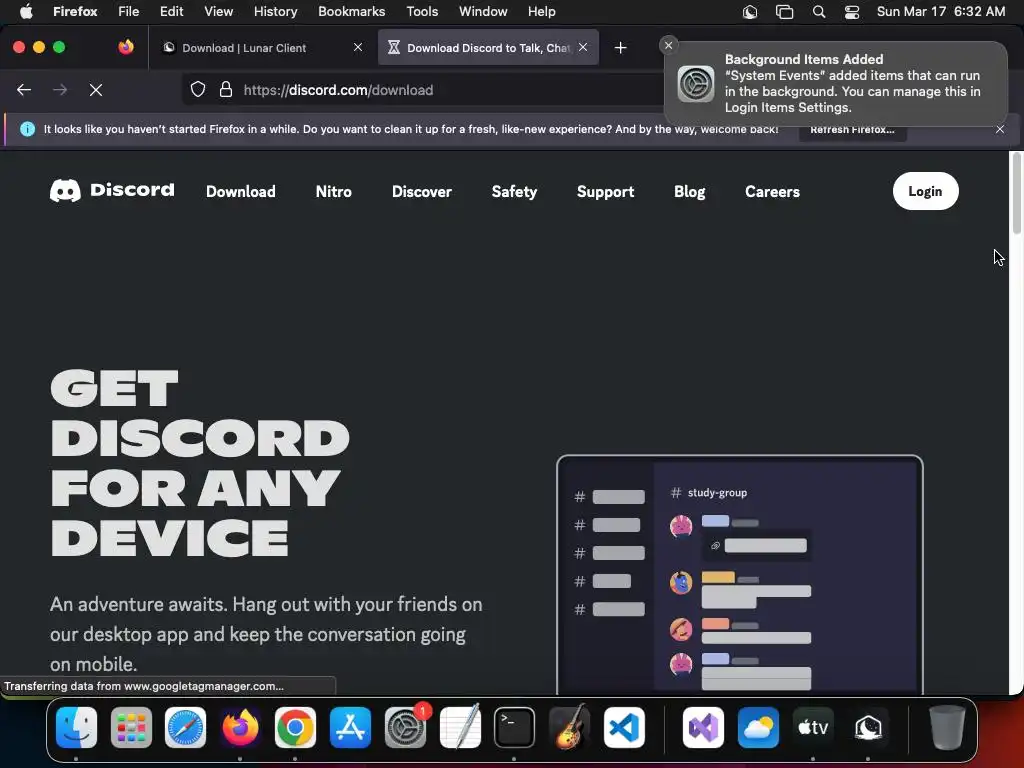Open the Edit menu
This screenshot has width=1024, height=768.
pos(172,11)
